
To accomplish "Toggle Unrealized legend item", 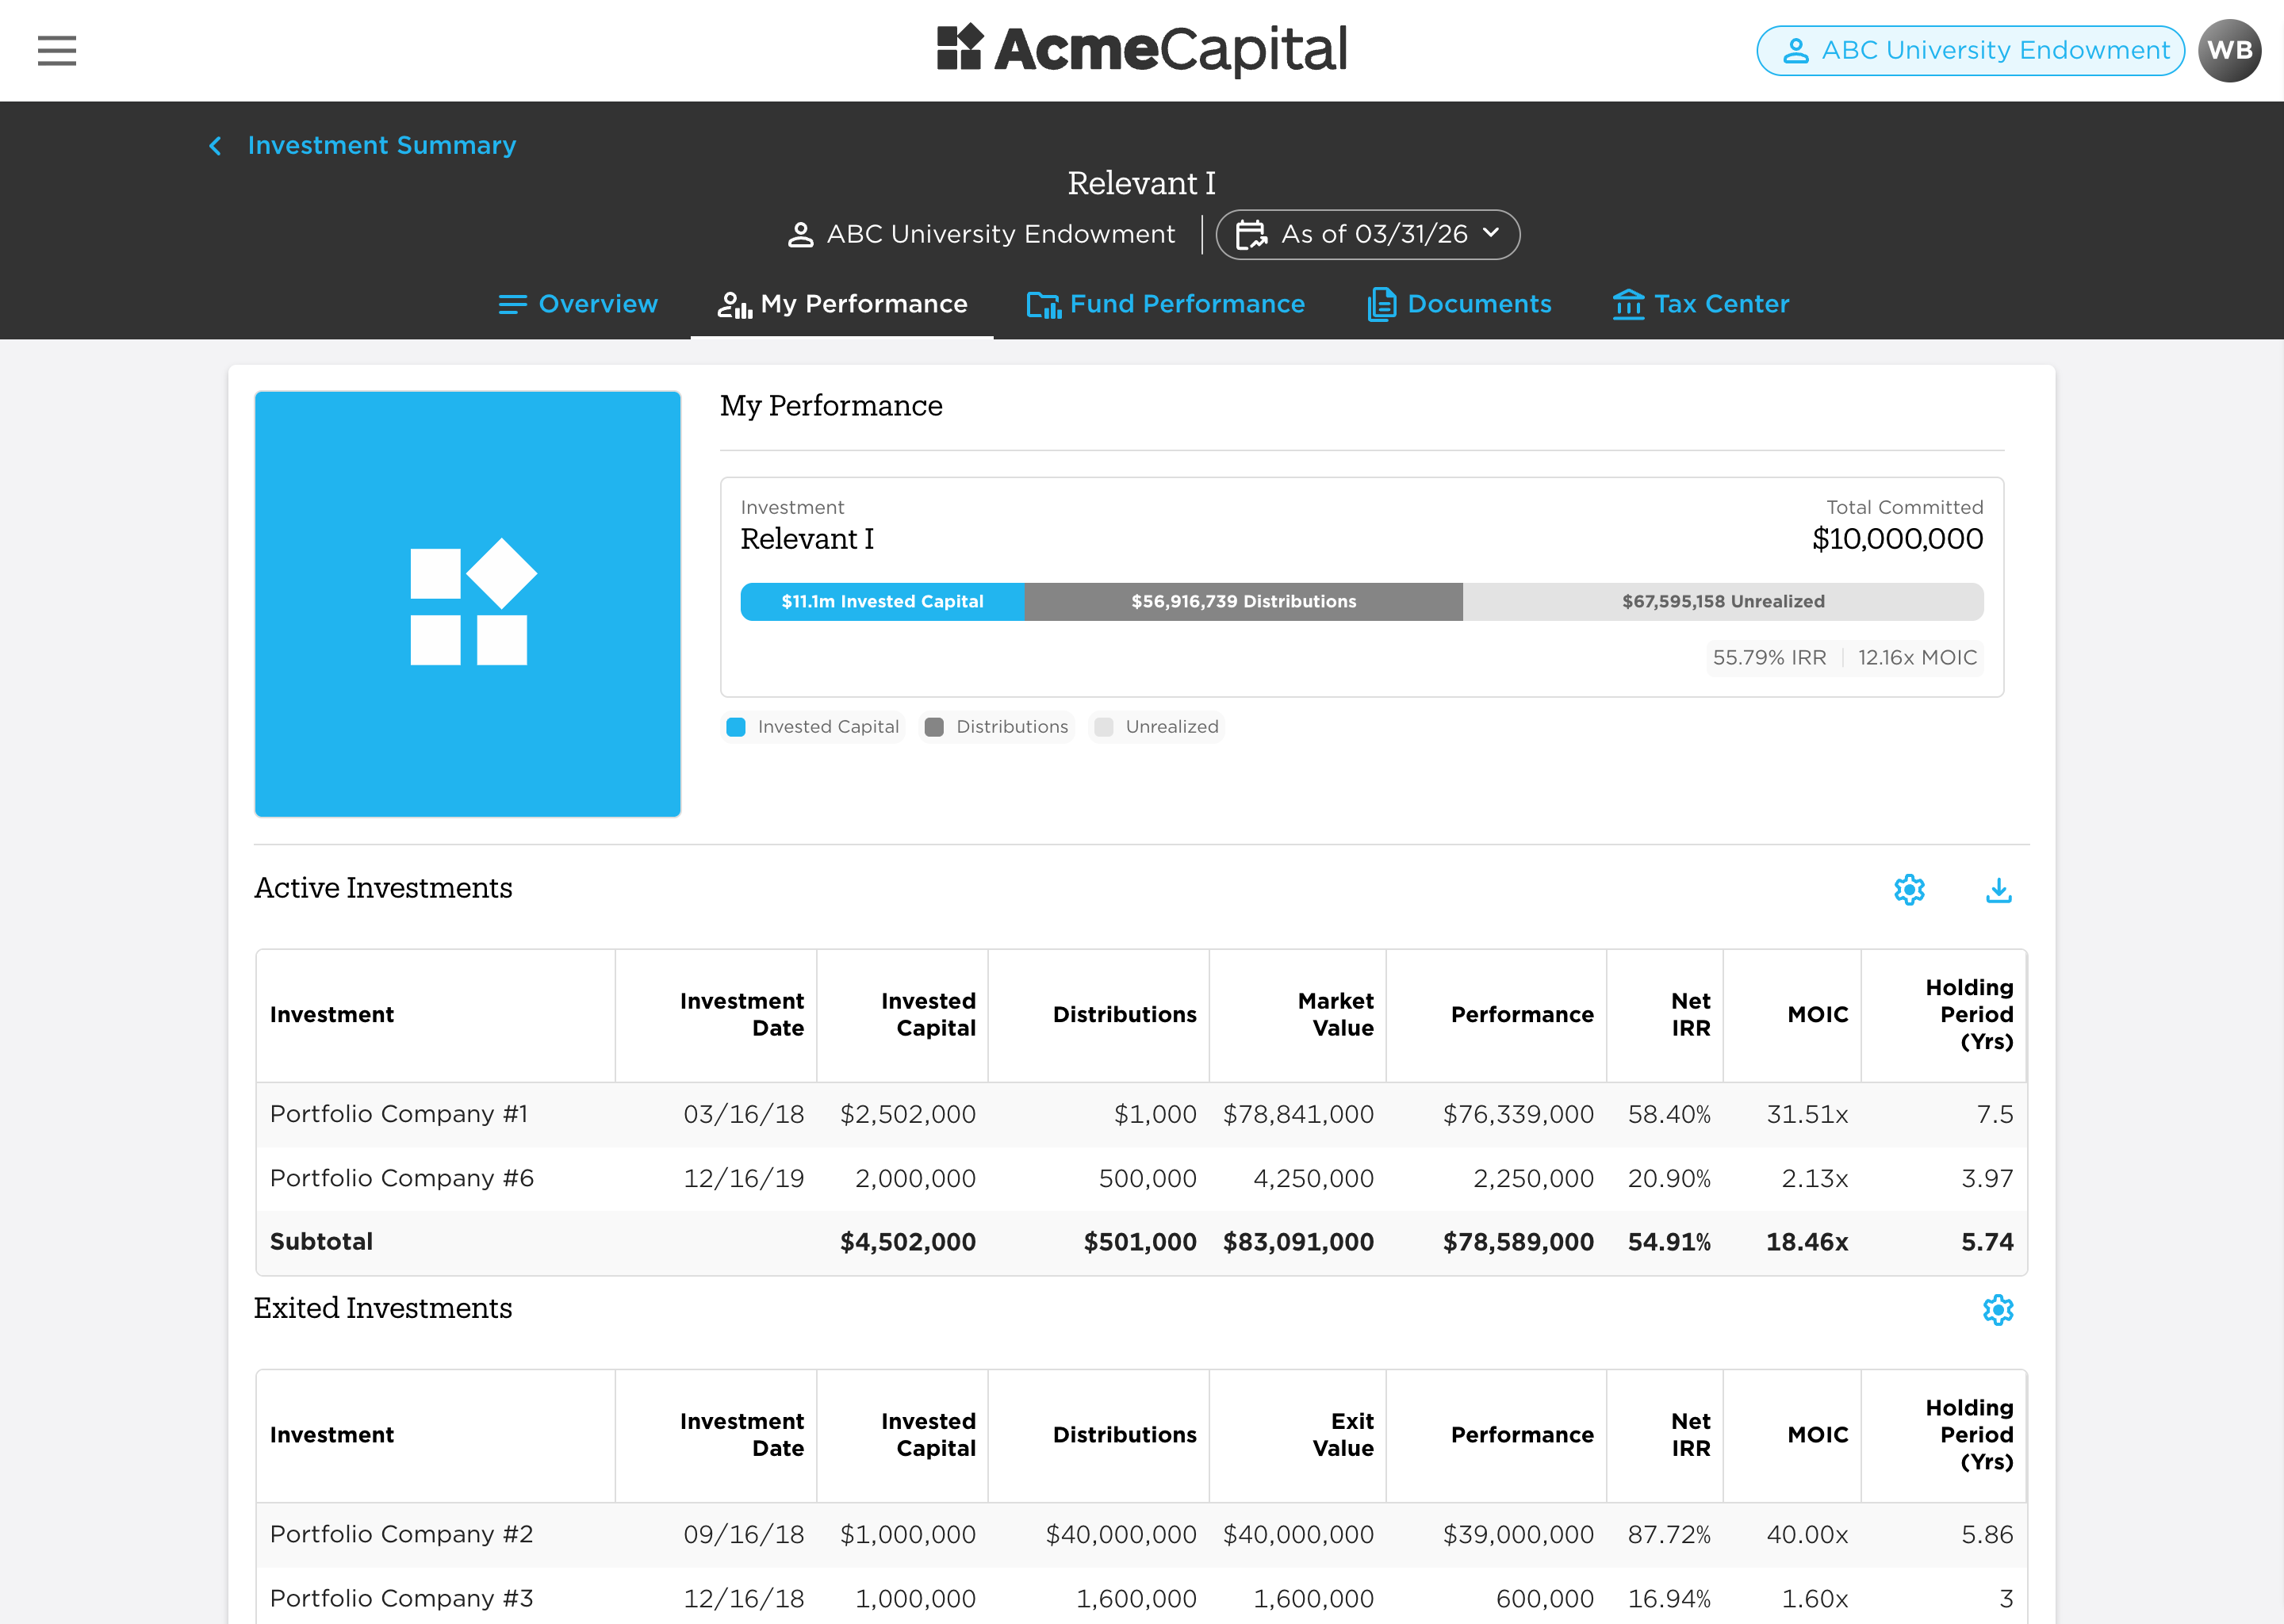I will [1156, 727].
